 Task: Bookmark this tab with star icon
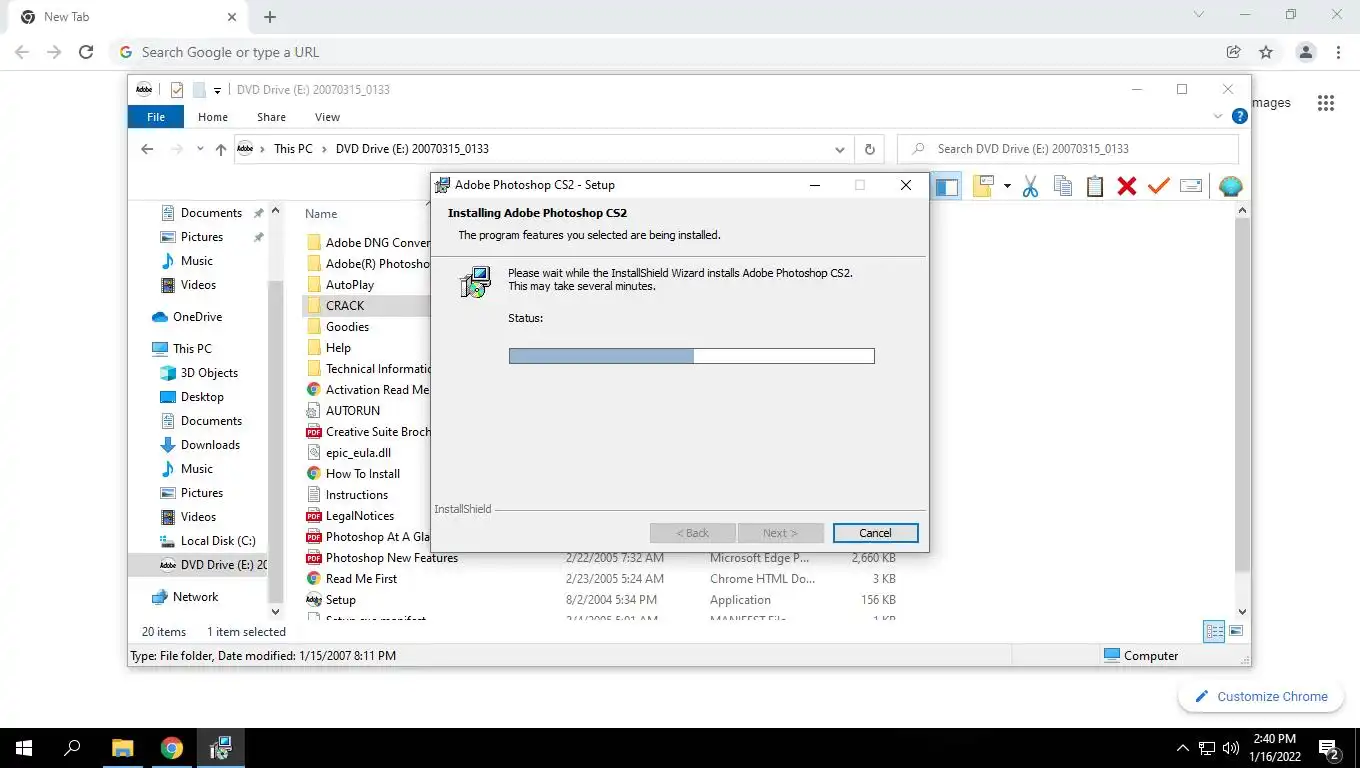pyautogui.click(x=1266, y=52)
